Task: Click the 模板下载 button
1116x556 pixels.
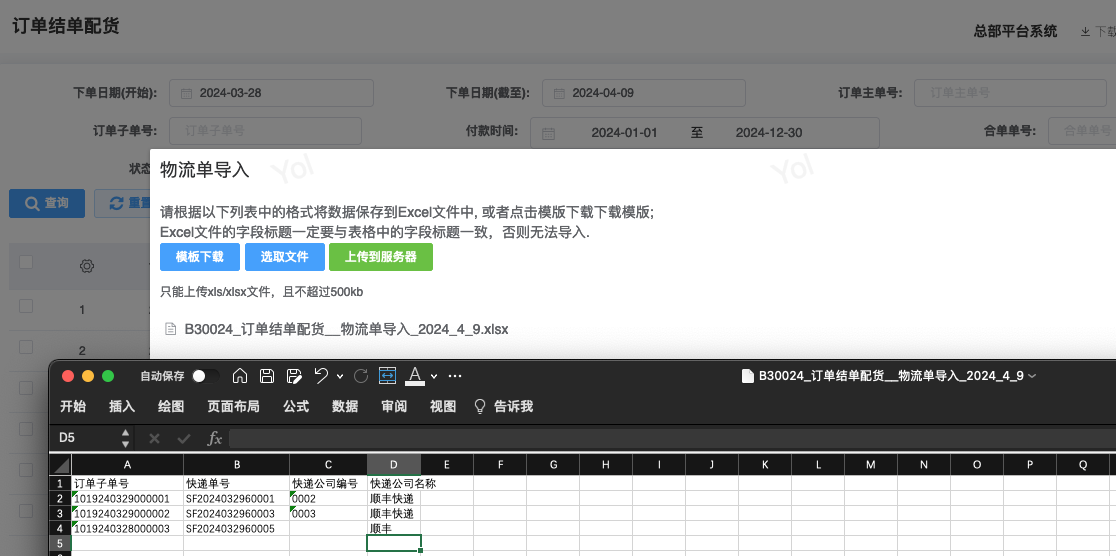Action: 199,257
